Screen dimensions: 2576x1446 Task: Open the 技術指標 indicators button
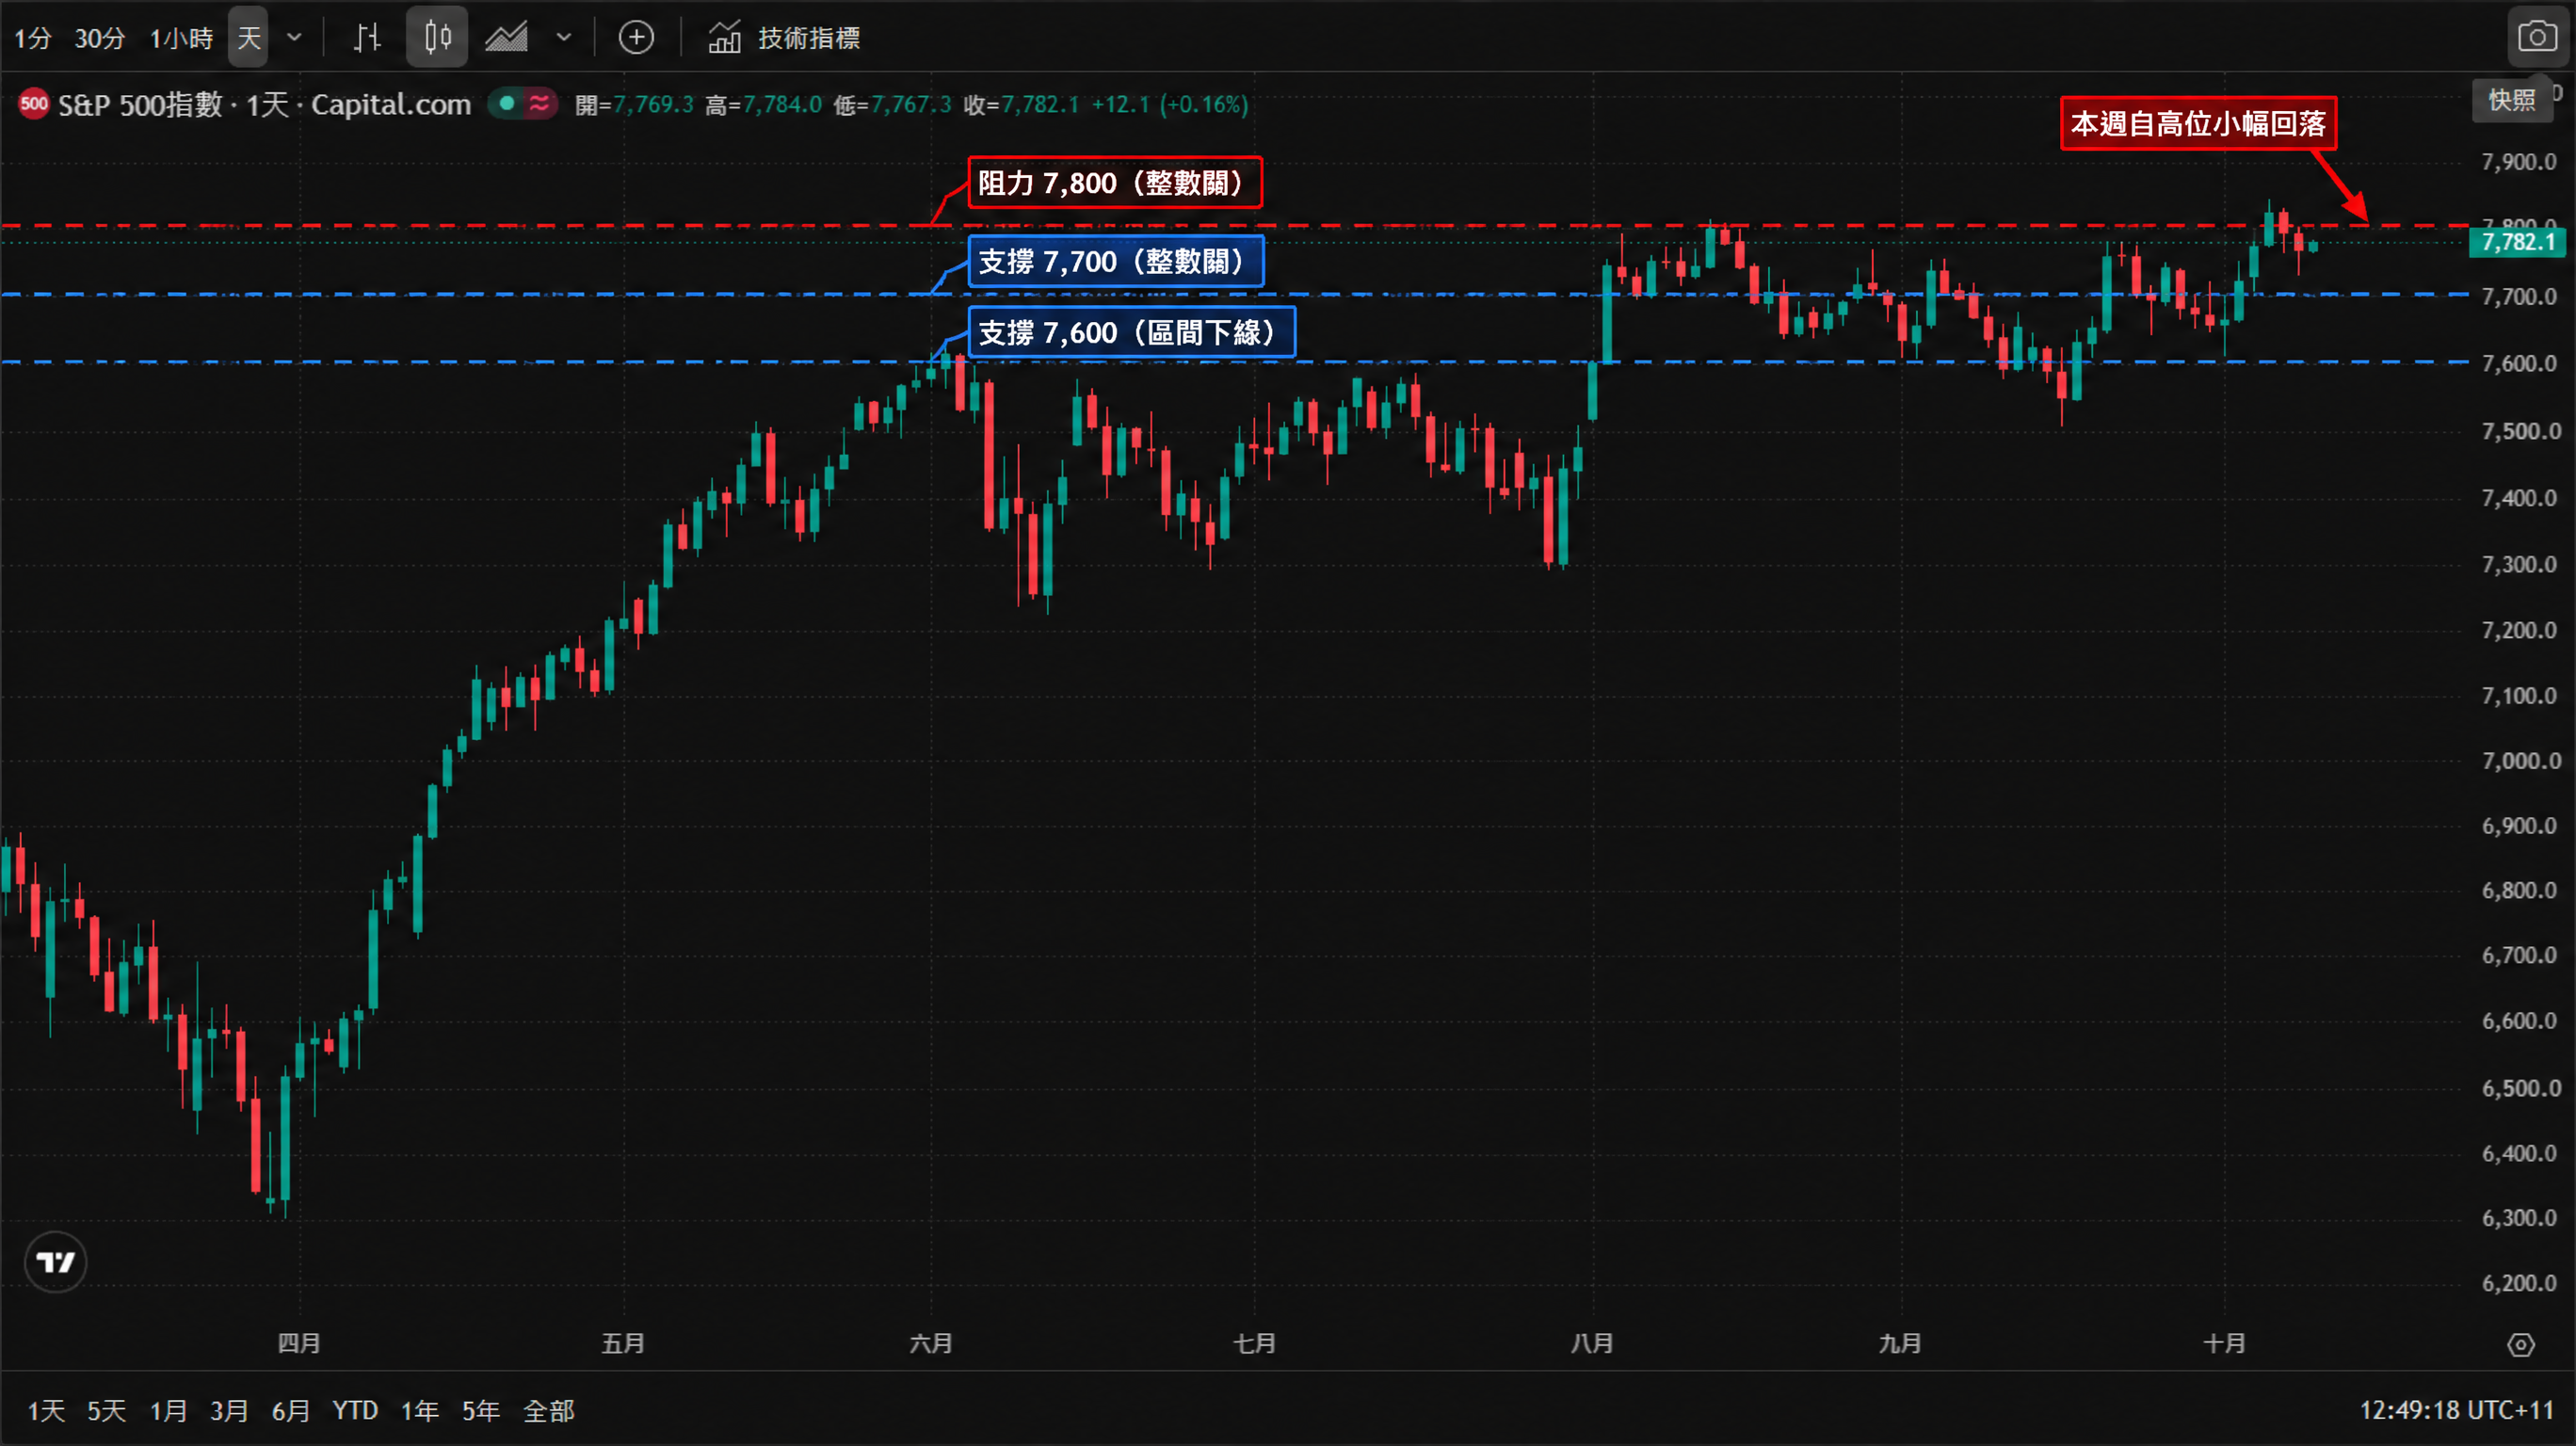[x=784, y=38]
